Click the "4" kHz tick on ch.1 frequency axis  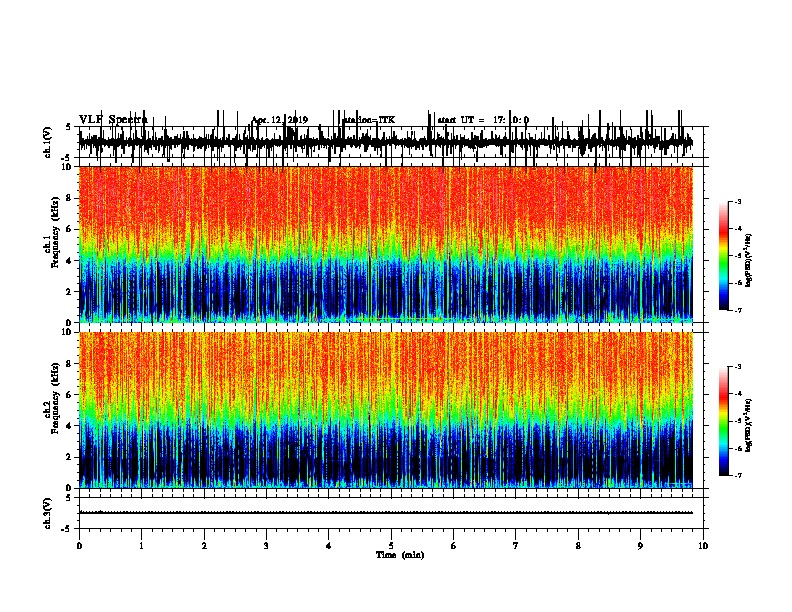(x=69, y=261)
